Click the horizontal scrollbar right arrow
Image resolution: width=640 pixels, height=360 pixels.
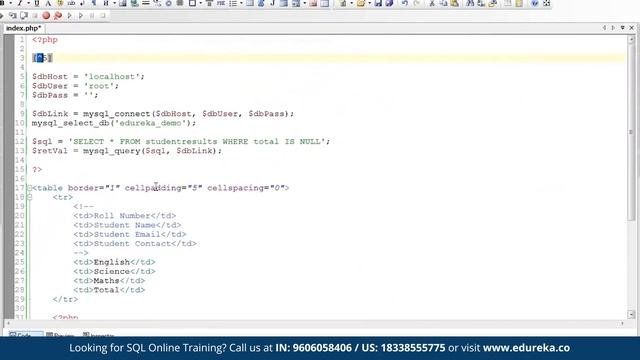pyautogui.click(x=622, y=323)
